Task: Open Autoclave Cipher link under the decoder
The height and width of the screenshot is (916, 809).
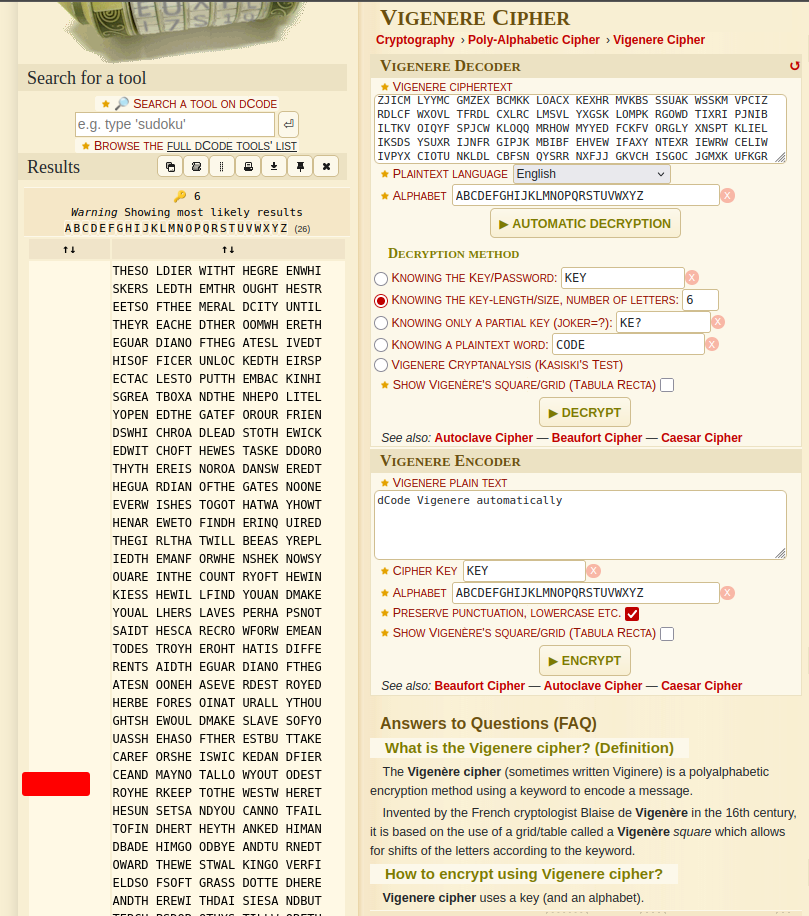Action: (484, 438)
